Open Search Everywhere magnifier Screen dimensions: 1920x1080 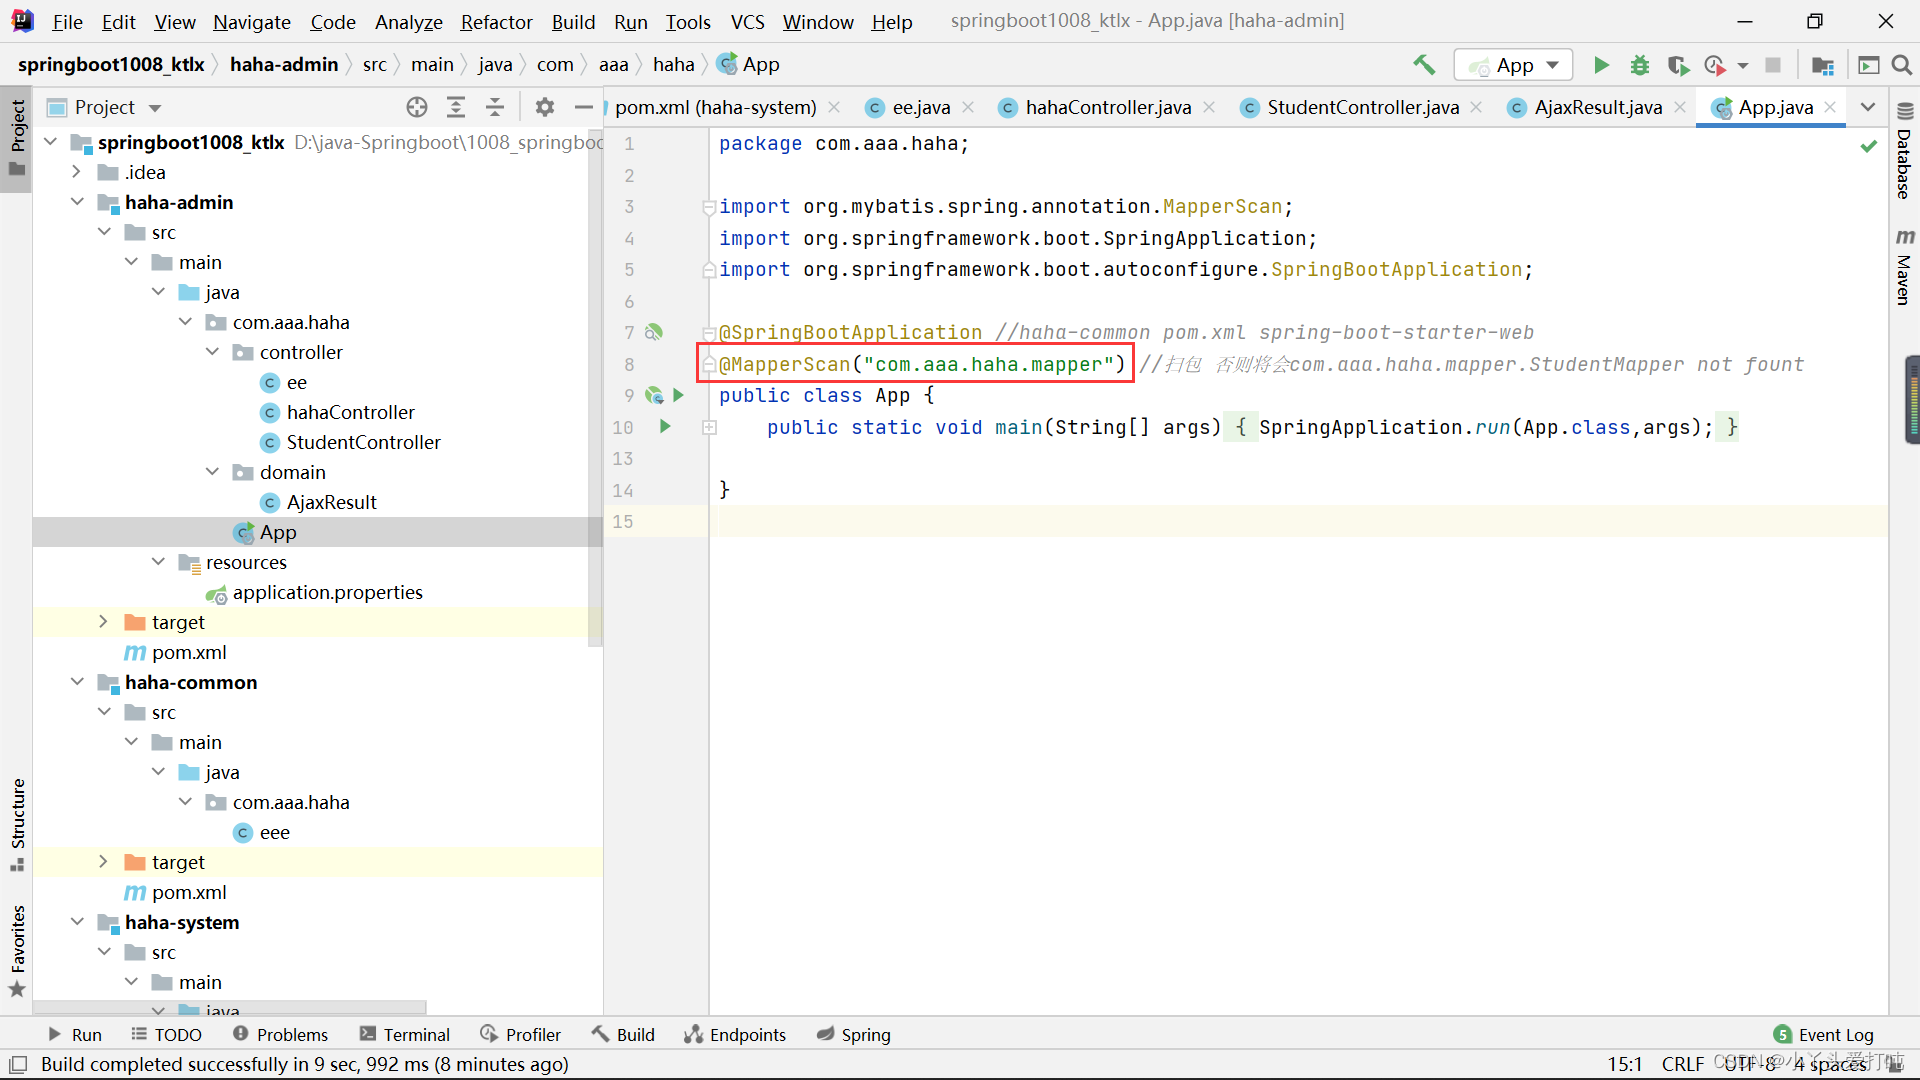click(x=1902, y=65)
